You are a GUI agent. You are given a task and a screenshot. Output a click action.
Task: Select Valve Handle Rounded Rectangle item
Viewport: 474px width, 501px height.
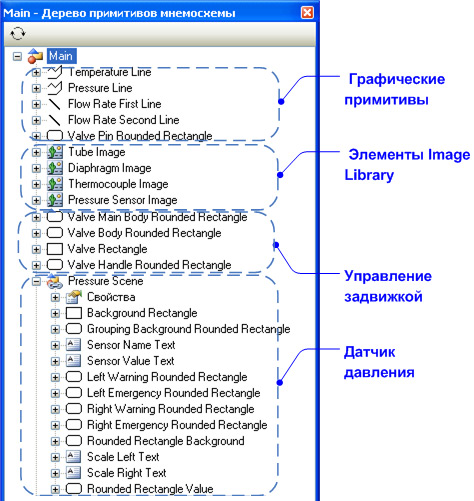[x=149, y=265]
